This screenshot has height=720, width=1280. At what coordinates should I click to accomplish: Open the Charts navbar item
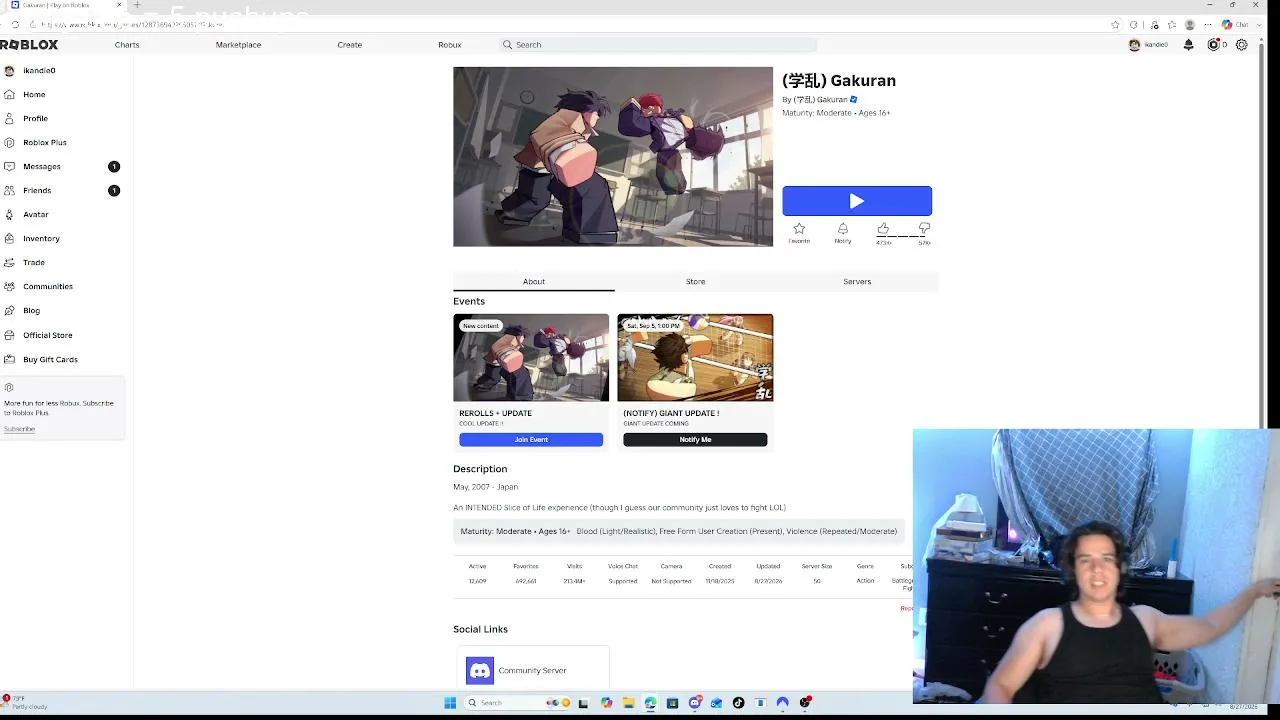pos(127,45)
